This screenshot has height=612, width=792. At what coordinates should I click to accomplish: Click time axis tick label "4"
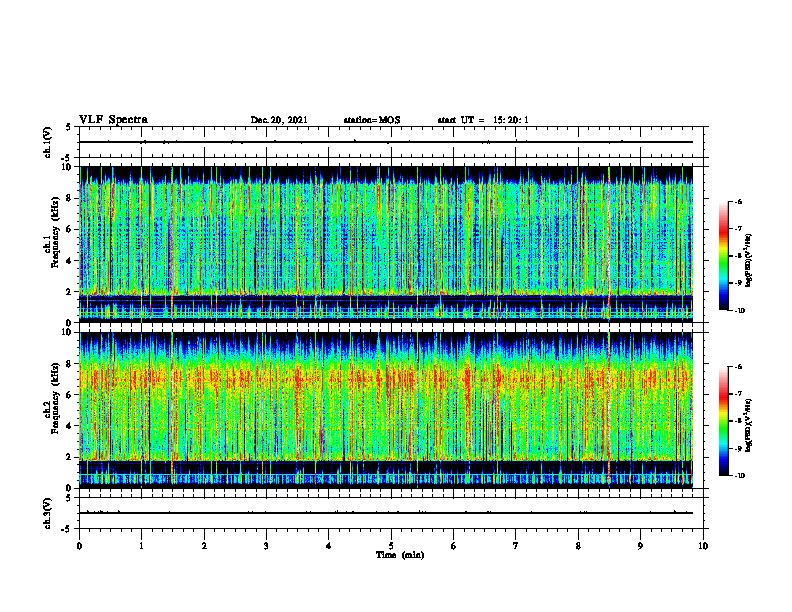point(329,546)
